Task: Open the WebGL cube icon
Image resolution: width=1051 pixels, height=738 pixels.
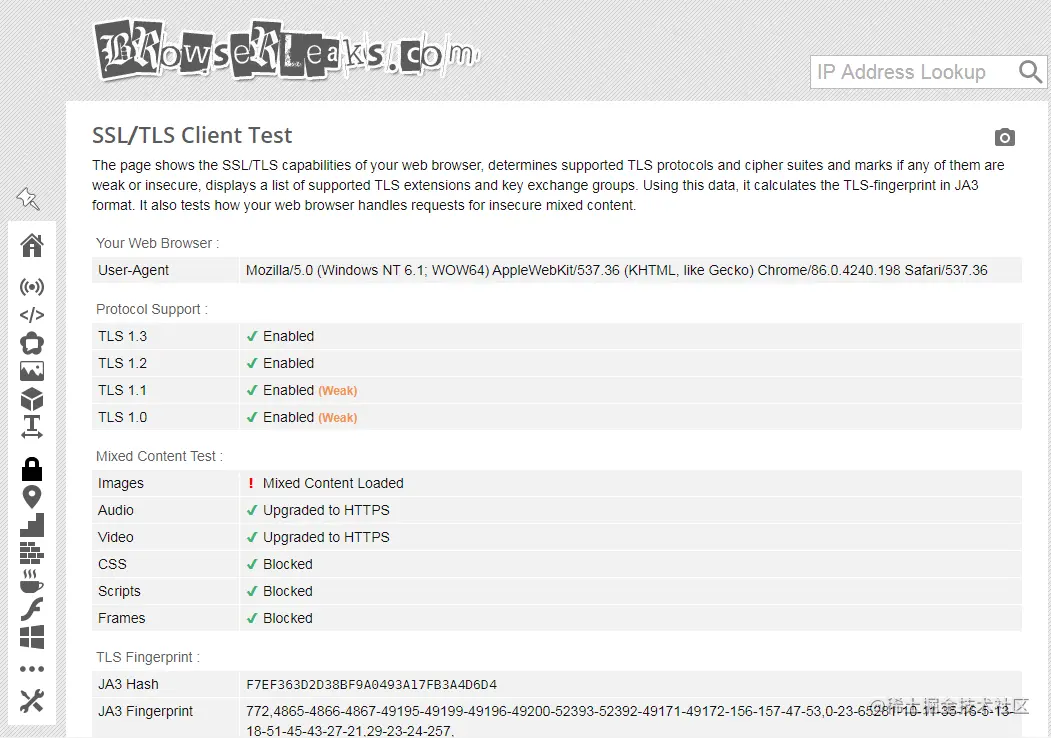Action: click(32, 399)
